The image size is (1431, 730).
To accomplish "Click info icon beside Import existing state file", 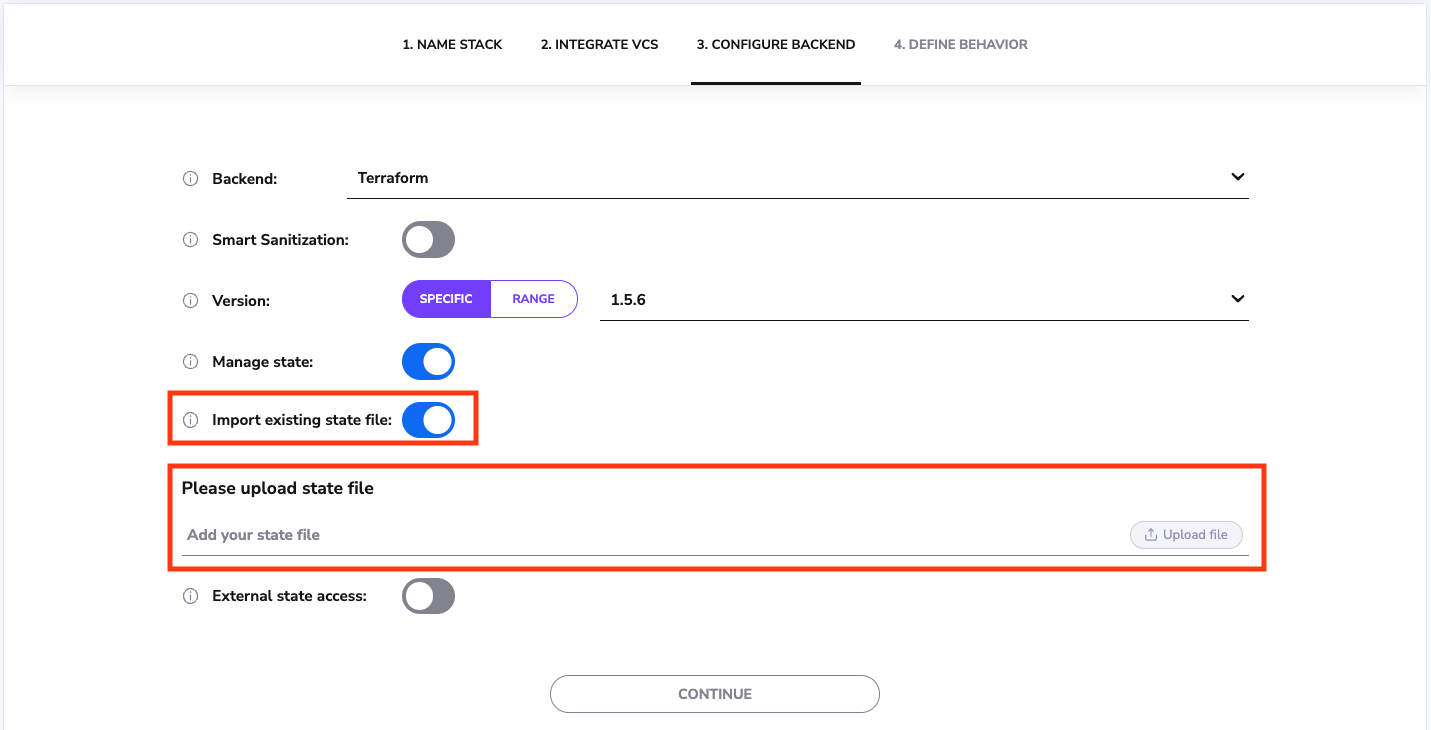I will click(190, 421).
